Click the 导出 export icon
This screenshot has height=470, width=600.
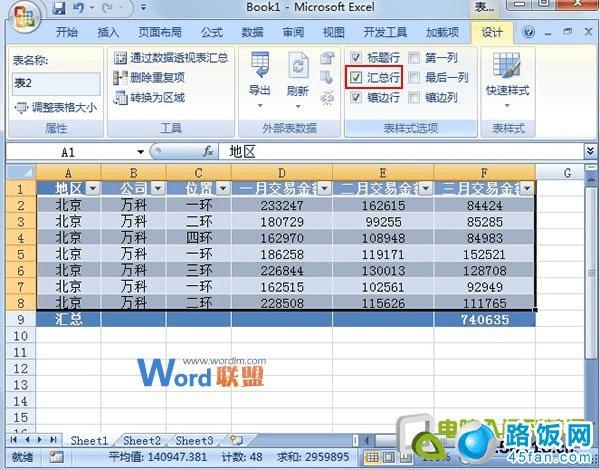260,66
